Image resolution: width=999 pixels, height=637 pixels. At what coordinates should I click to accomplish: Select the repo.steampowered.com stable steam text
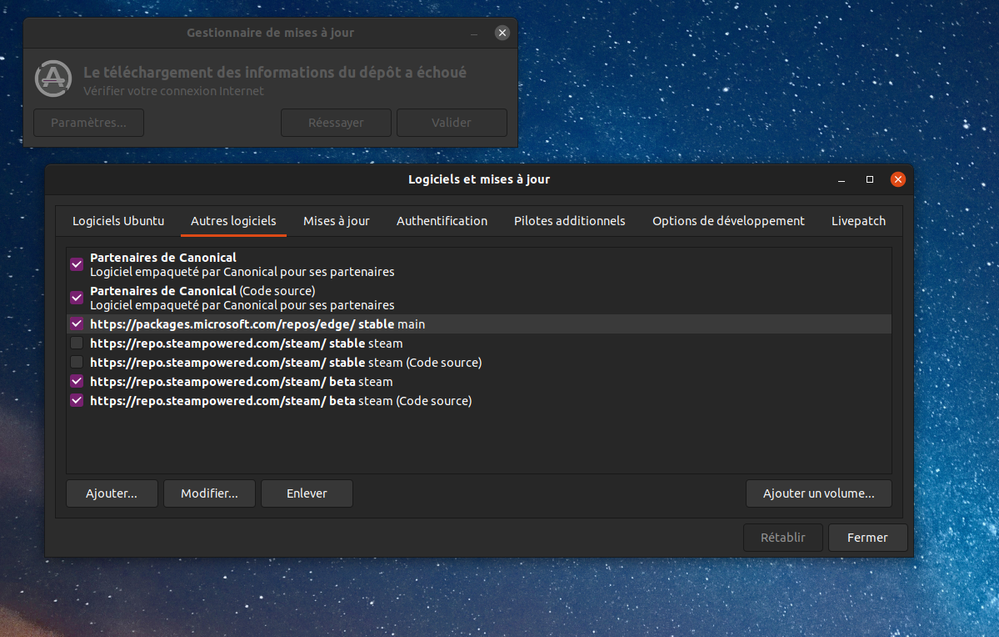(x=246, y=343)
